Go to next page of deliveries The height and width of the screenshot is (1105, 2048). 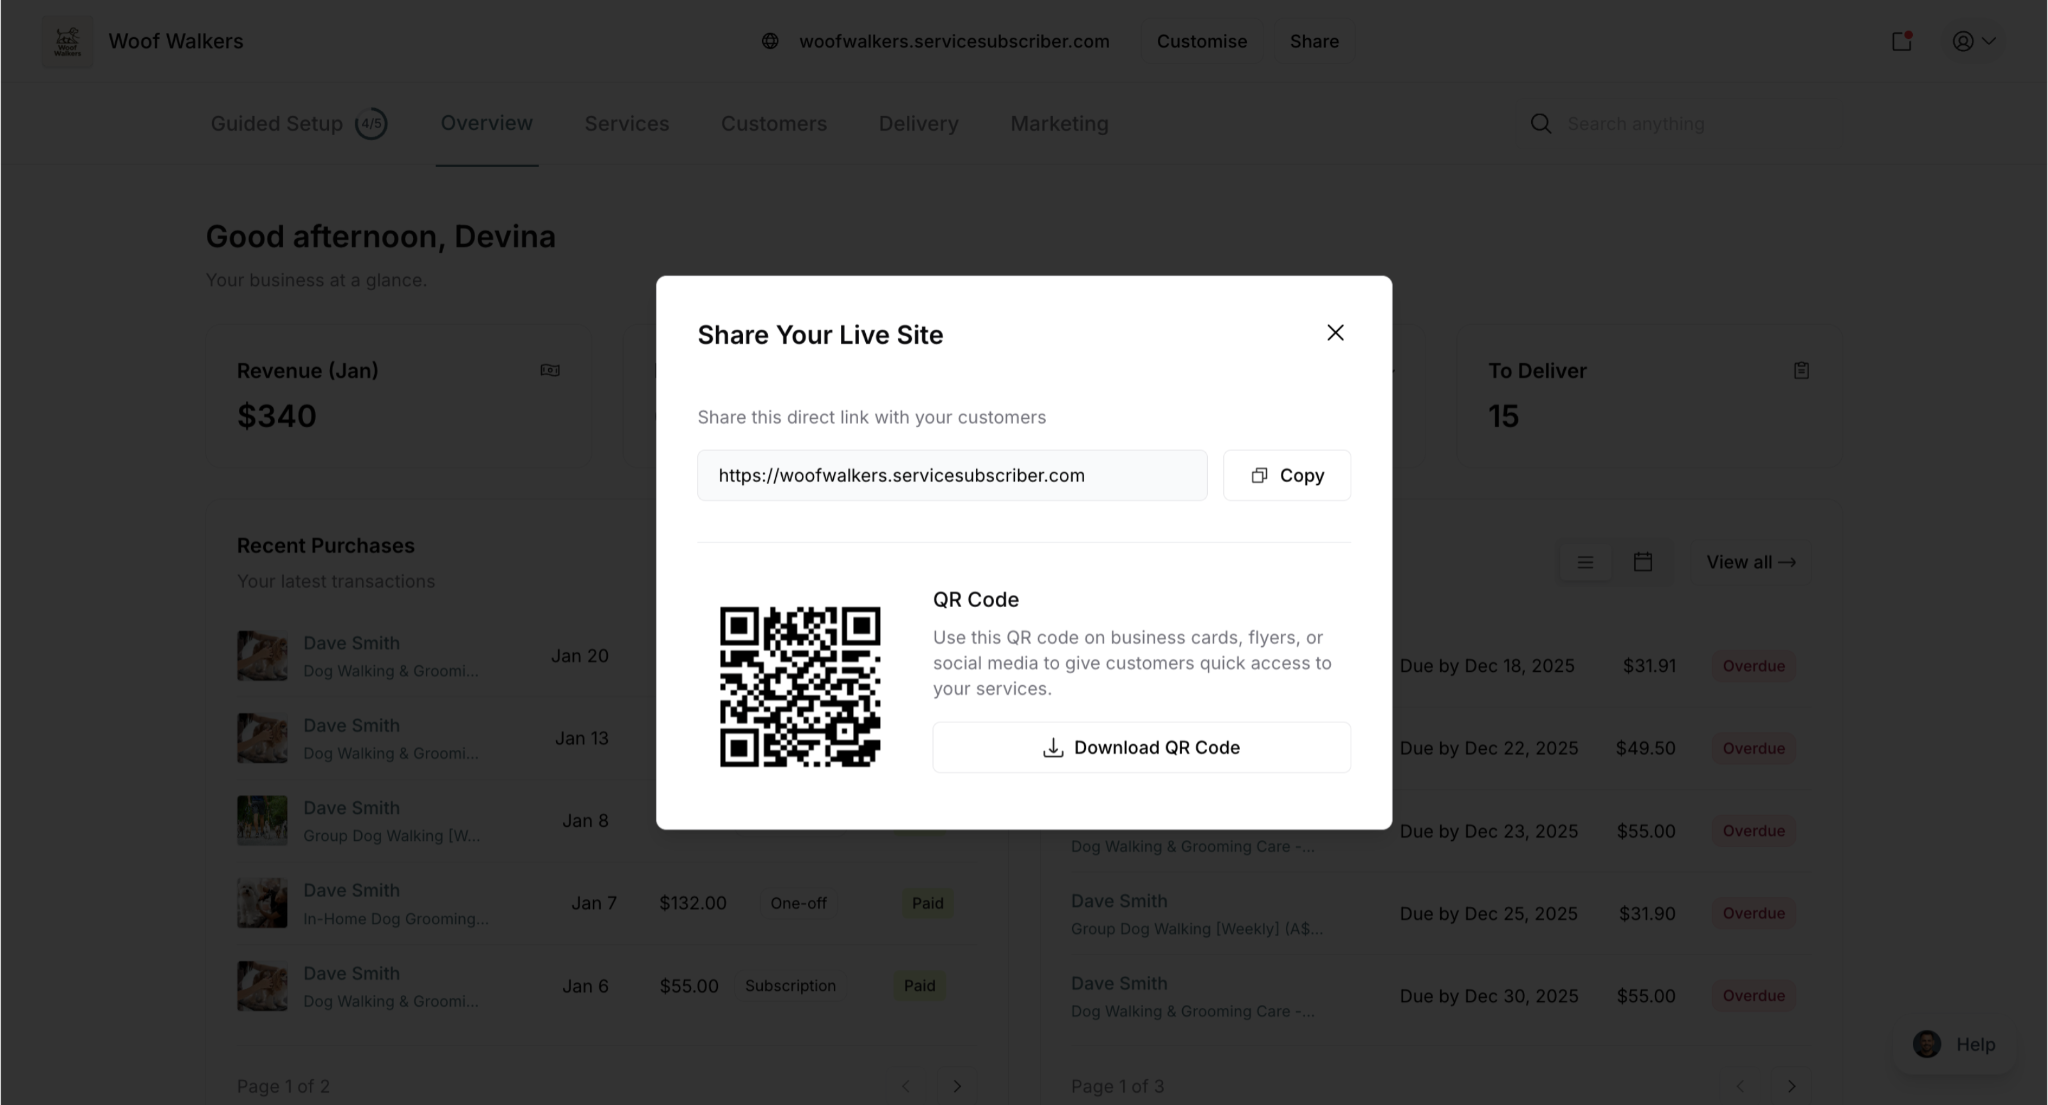(1791, 1086)
